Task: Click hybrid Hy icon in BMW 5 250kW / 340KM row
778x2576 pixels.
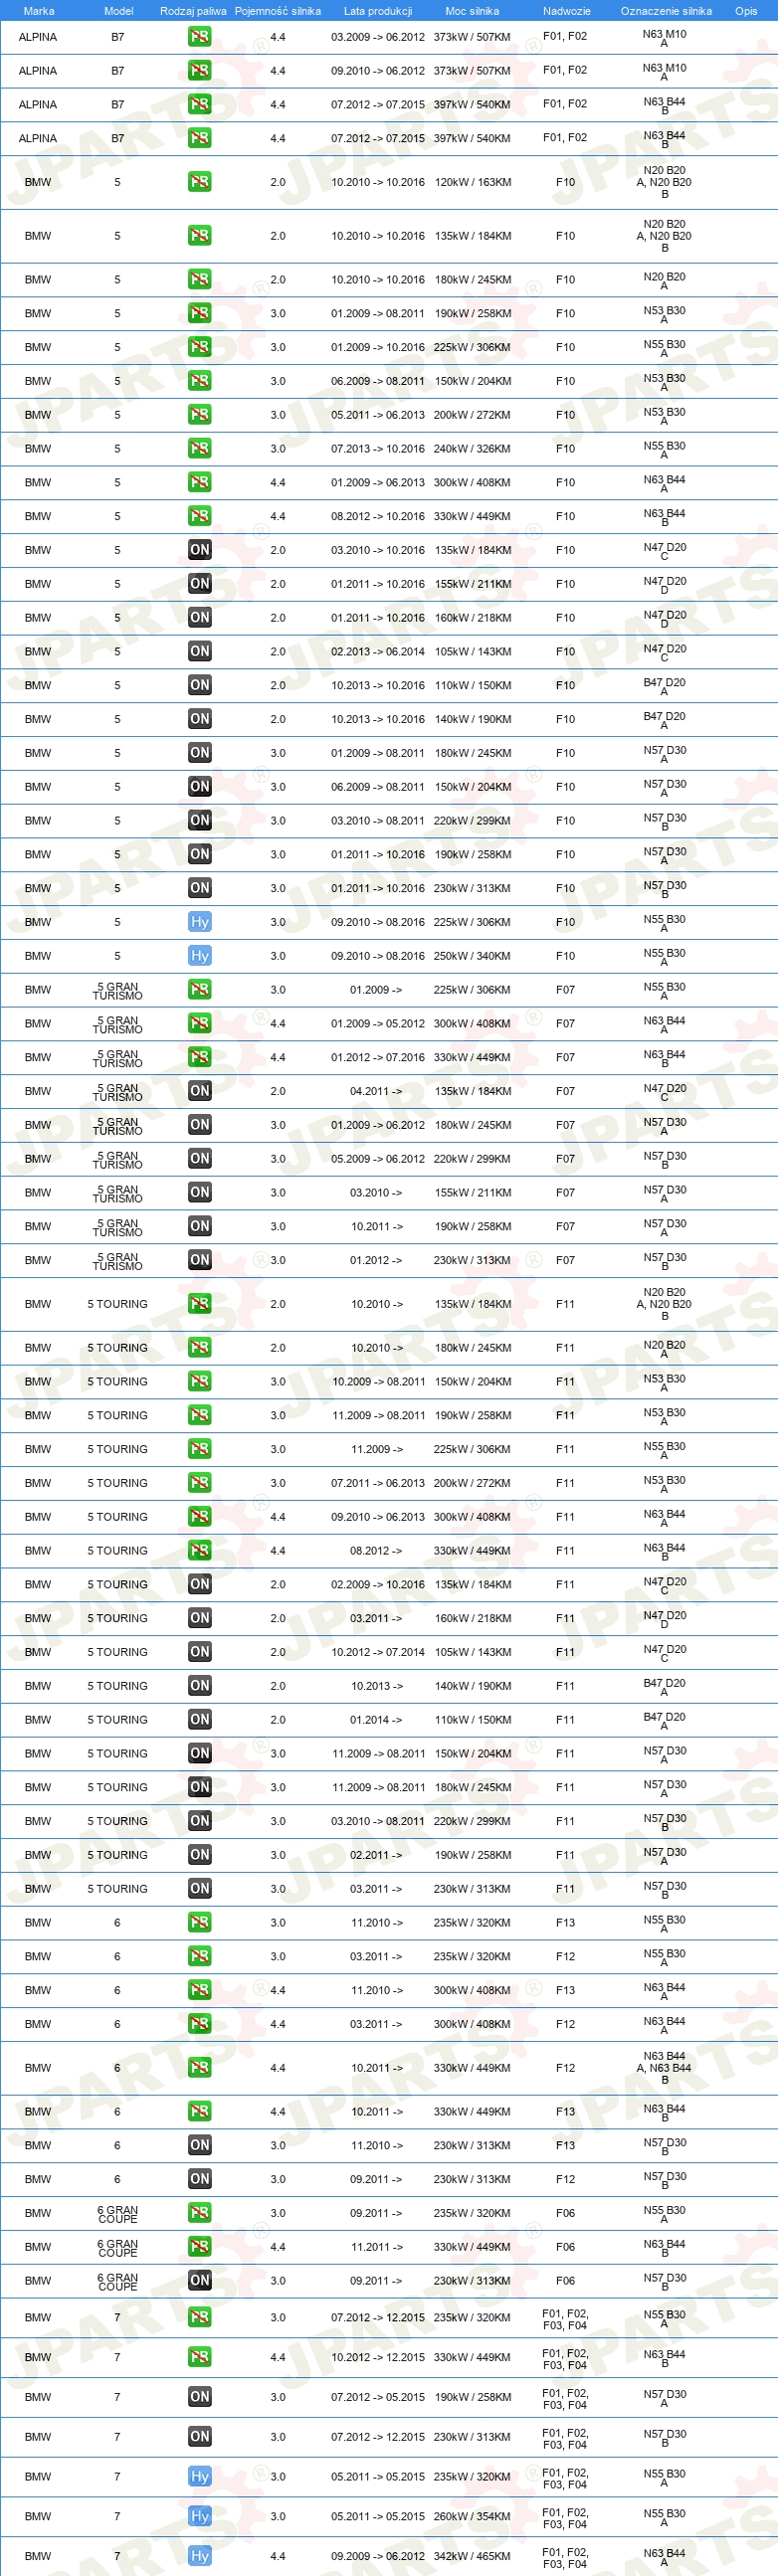Action: (x=200, y=956)
